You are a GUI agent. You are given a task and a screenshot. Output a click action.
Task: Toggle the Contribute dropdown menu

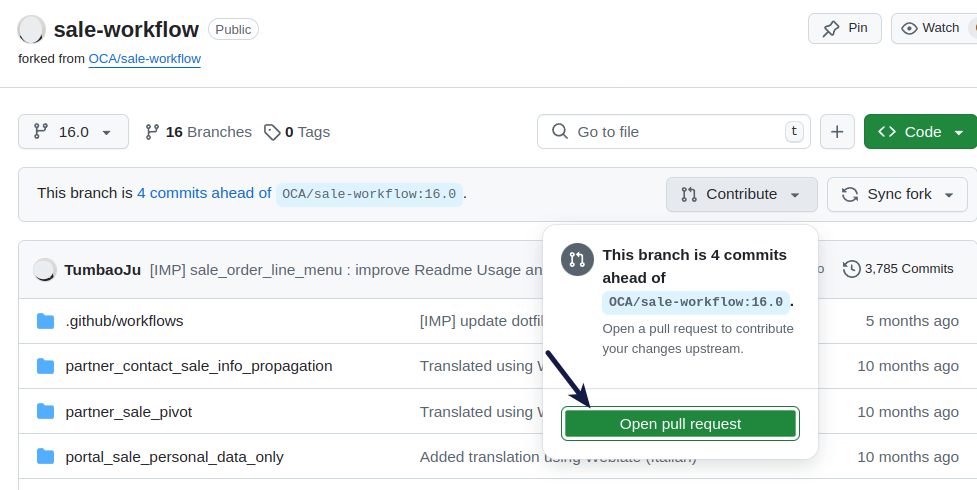(x=741, y=194)
